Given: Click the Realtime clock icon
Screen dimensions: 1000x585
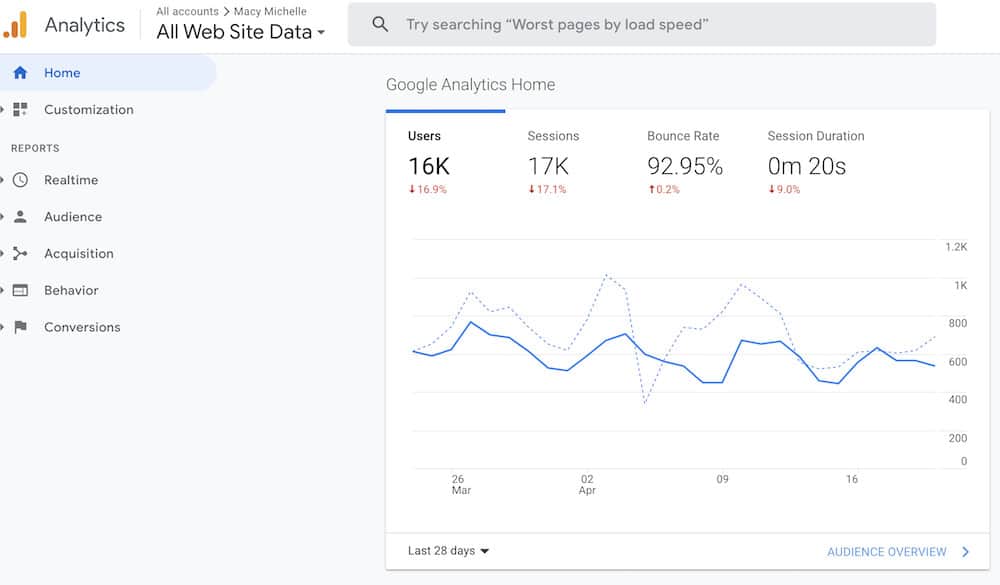Looking at the screenshot, I should (20, 180).
